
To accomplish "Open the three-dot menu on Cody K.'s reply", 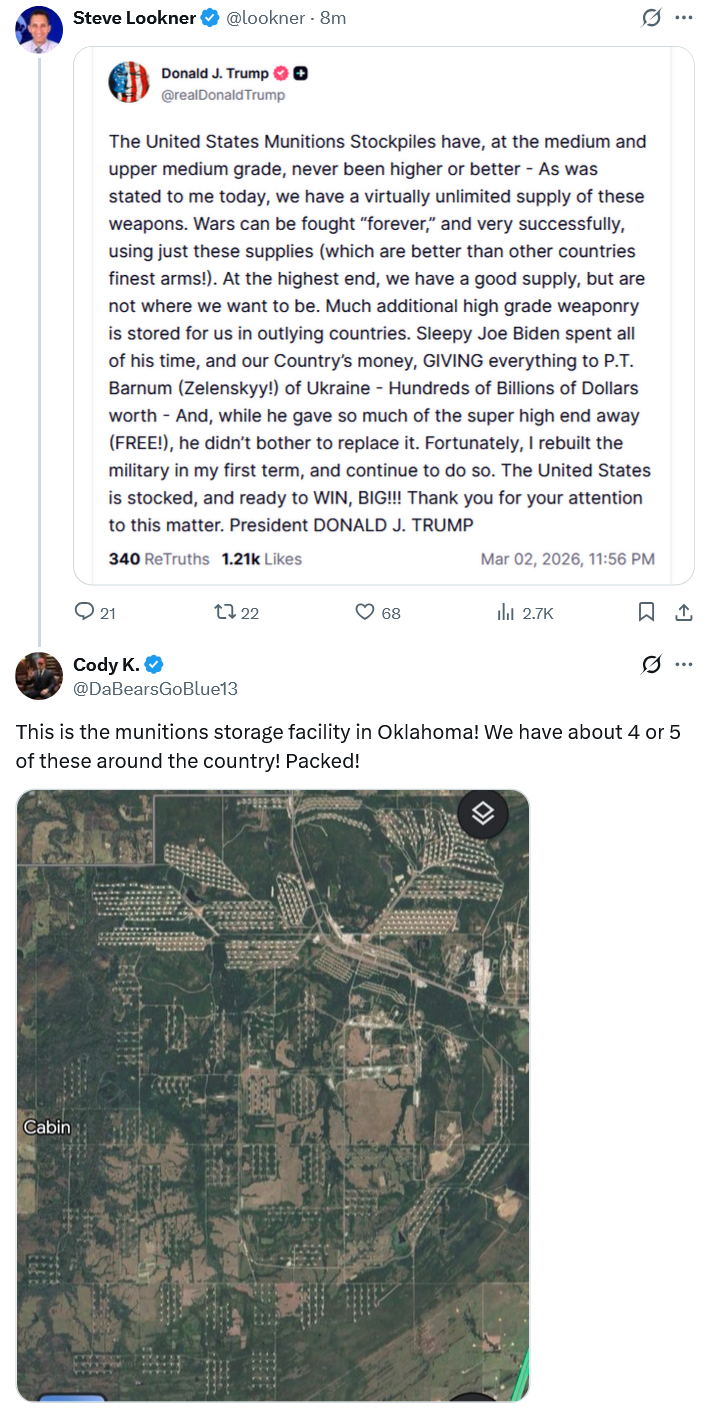I will [x=684, y=664].
